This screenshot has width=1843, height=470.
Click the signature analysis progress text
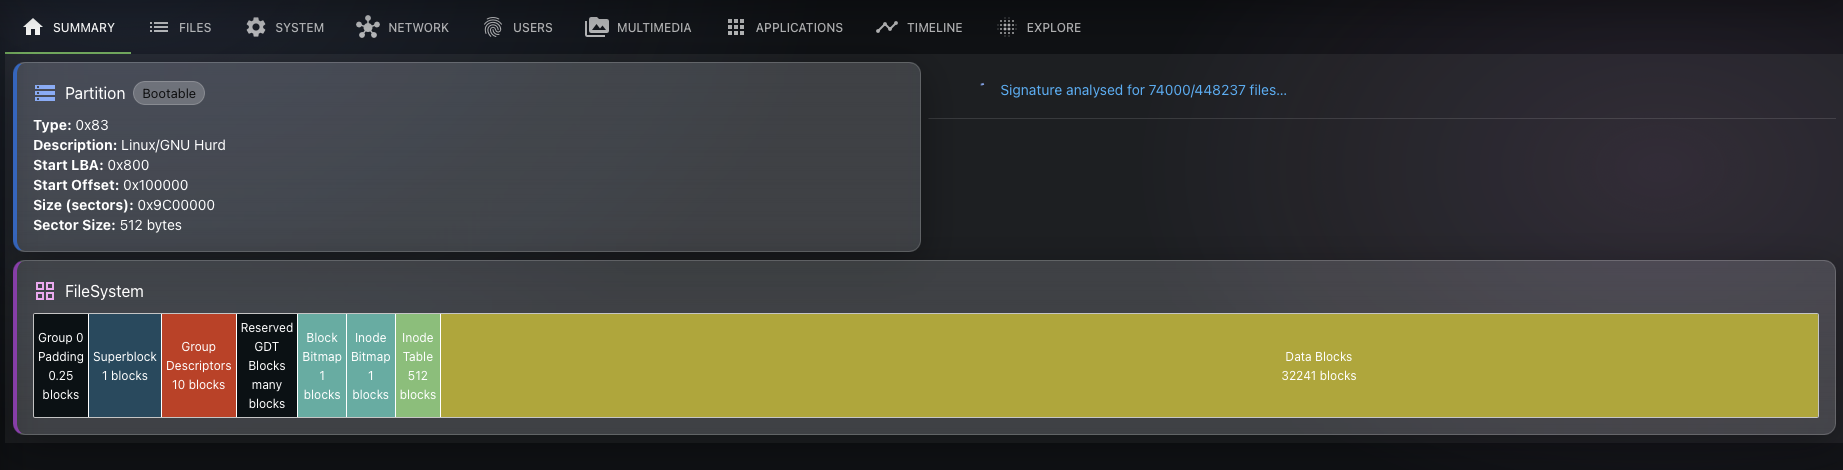point(1143,90)
